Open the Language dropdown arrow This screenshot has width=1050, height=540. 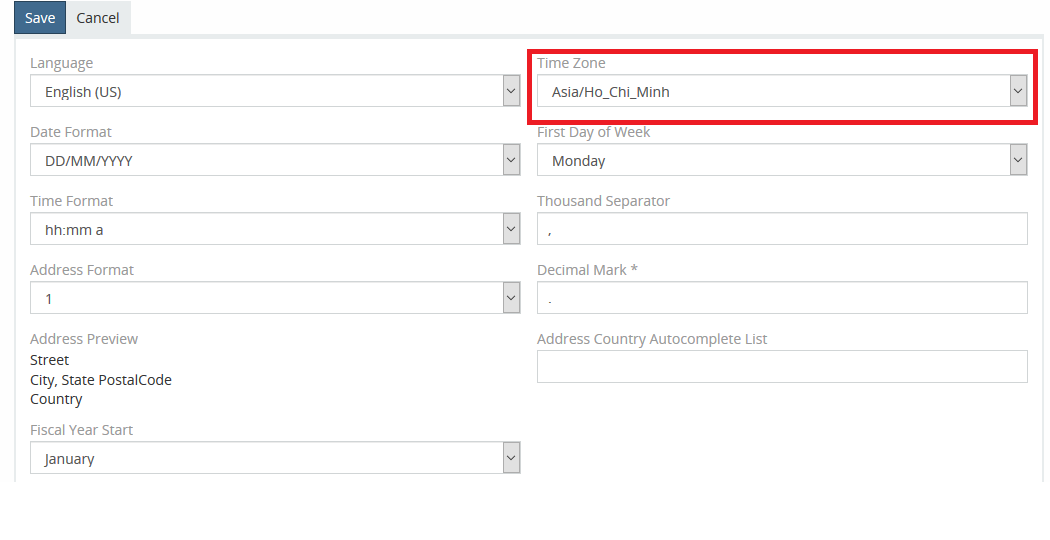pyautogui.click(x=511, y=91)
